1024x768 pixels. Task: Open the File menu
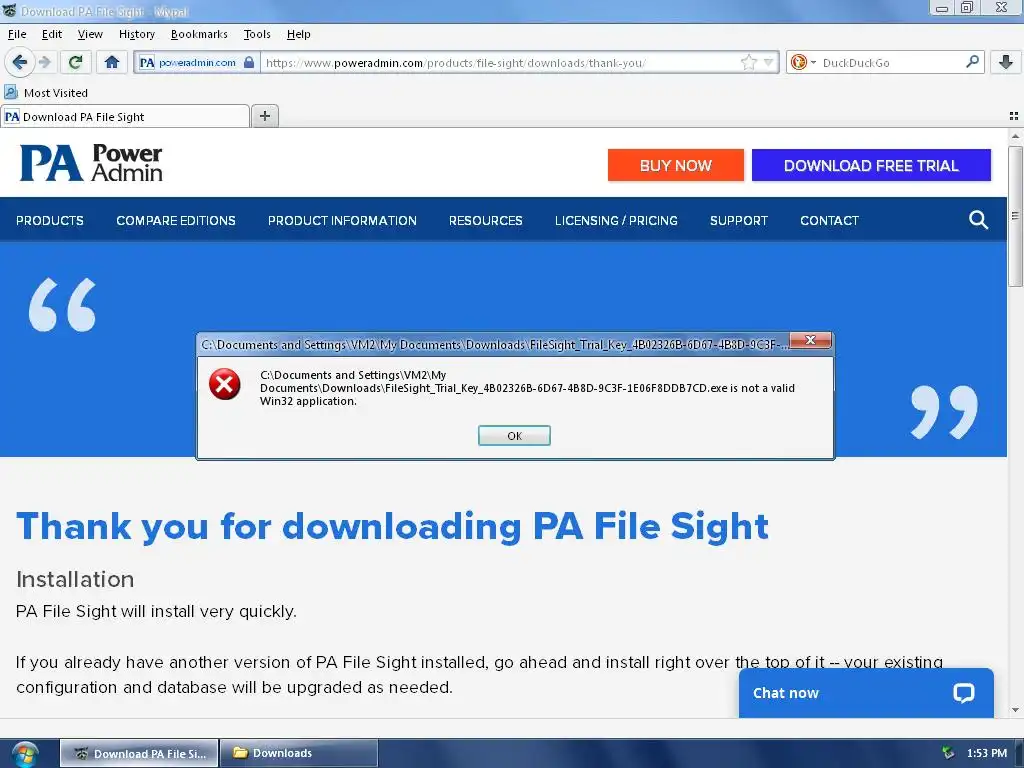[x=17, y=34]
